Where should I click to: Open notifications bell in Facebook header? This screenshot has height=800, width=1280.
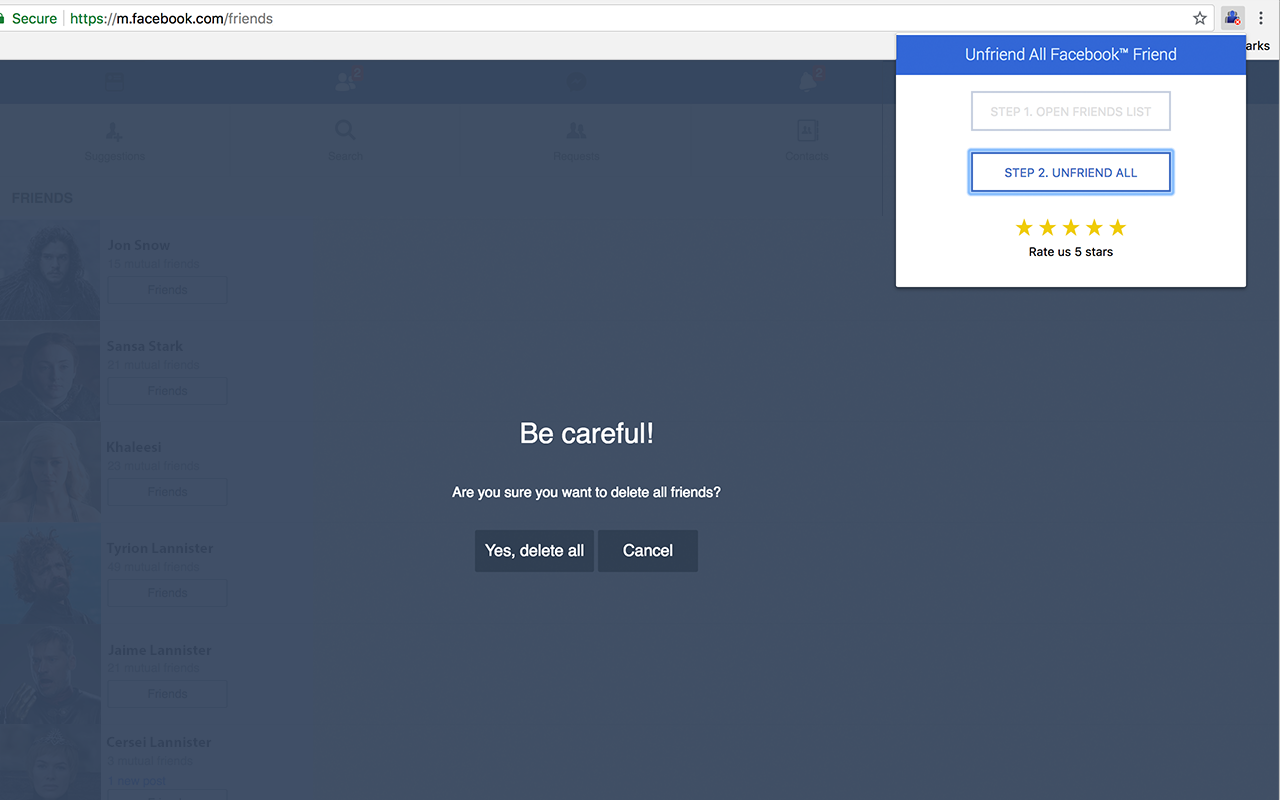(808, 82)
